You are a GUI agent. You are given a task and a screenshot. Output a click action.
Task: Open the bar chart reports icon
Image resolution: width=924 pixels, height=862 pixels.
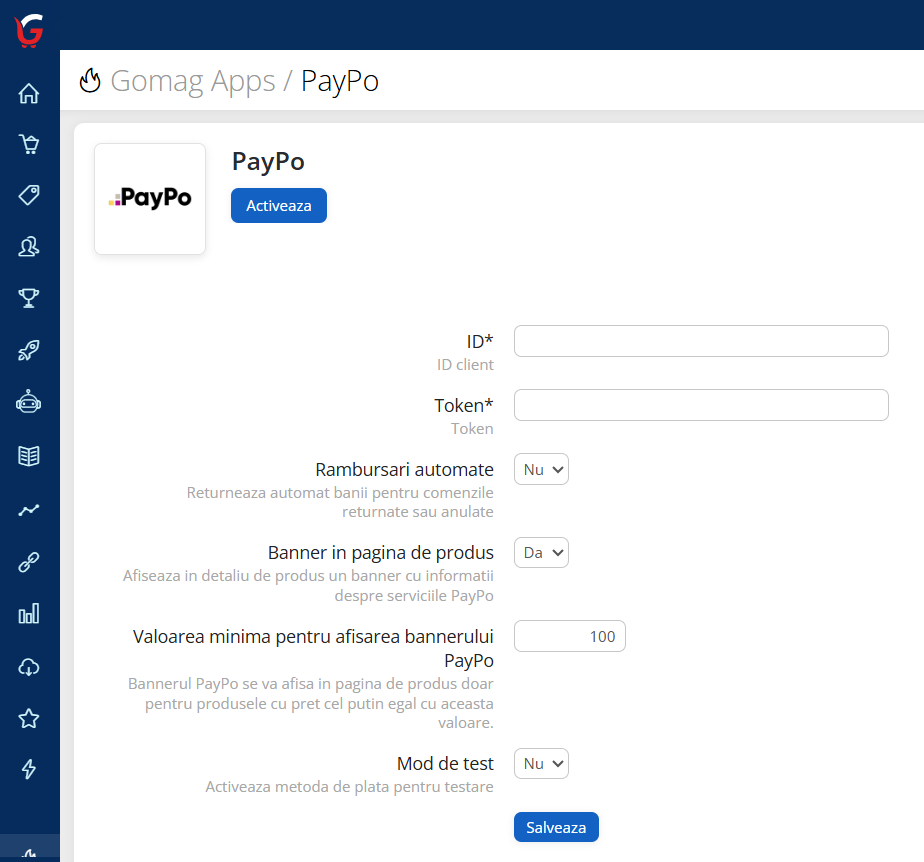point(29,613)
